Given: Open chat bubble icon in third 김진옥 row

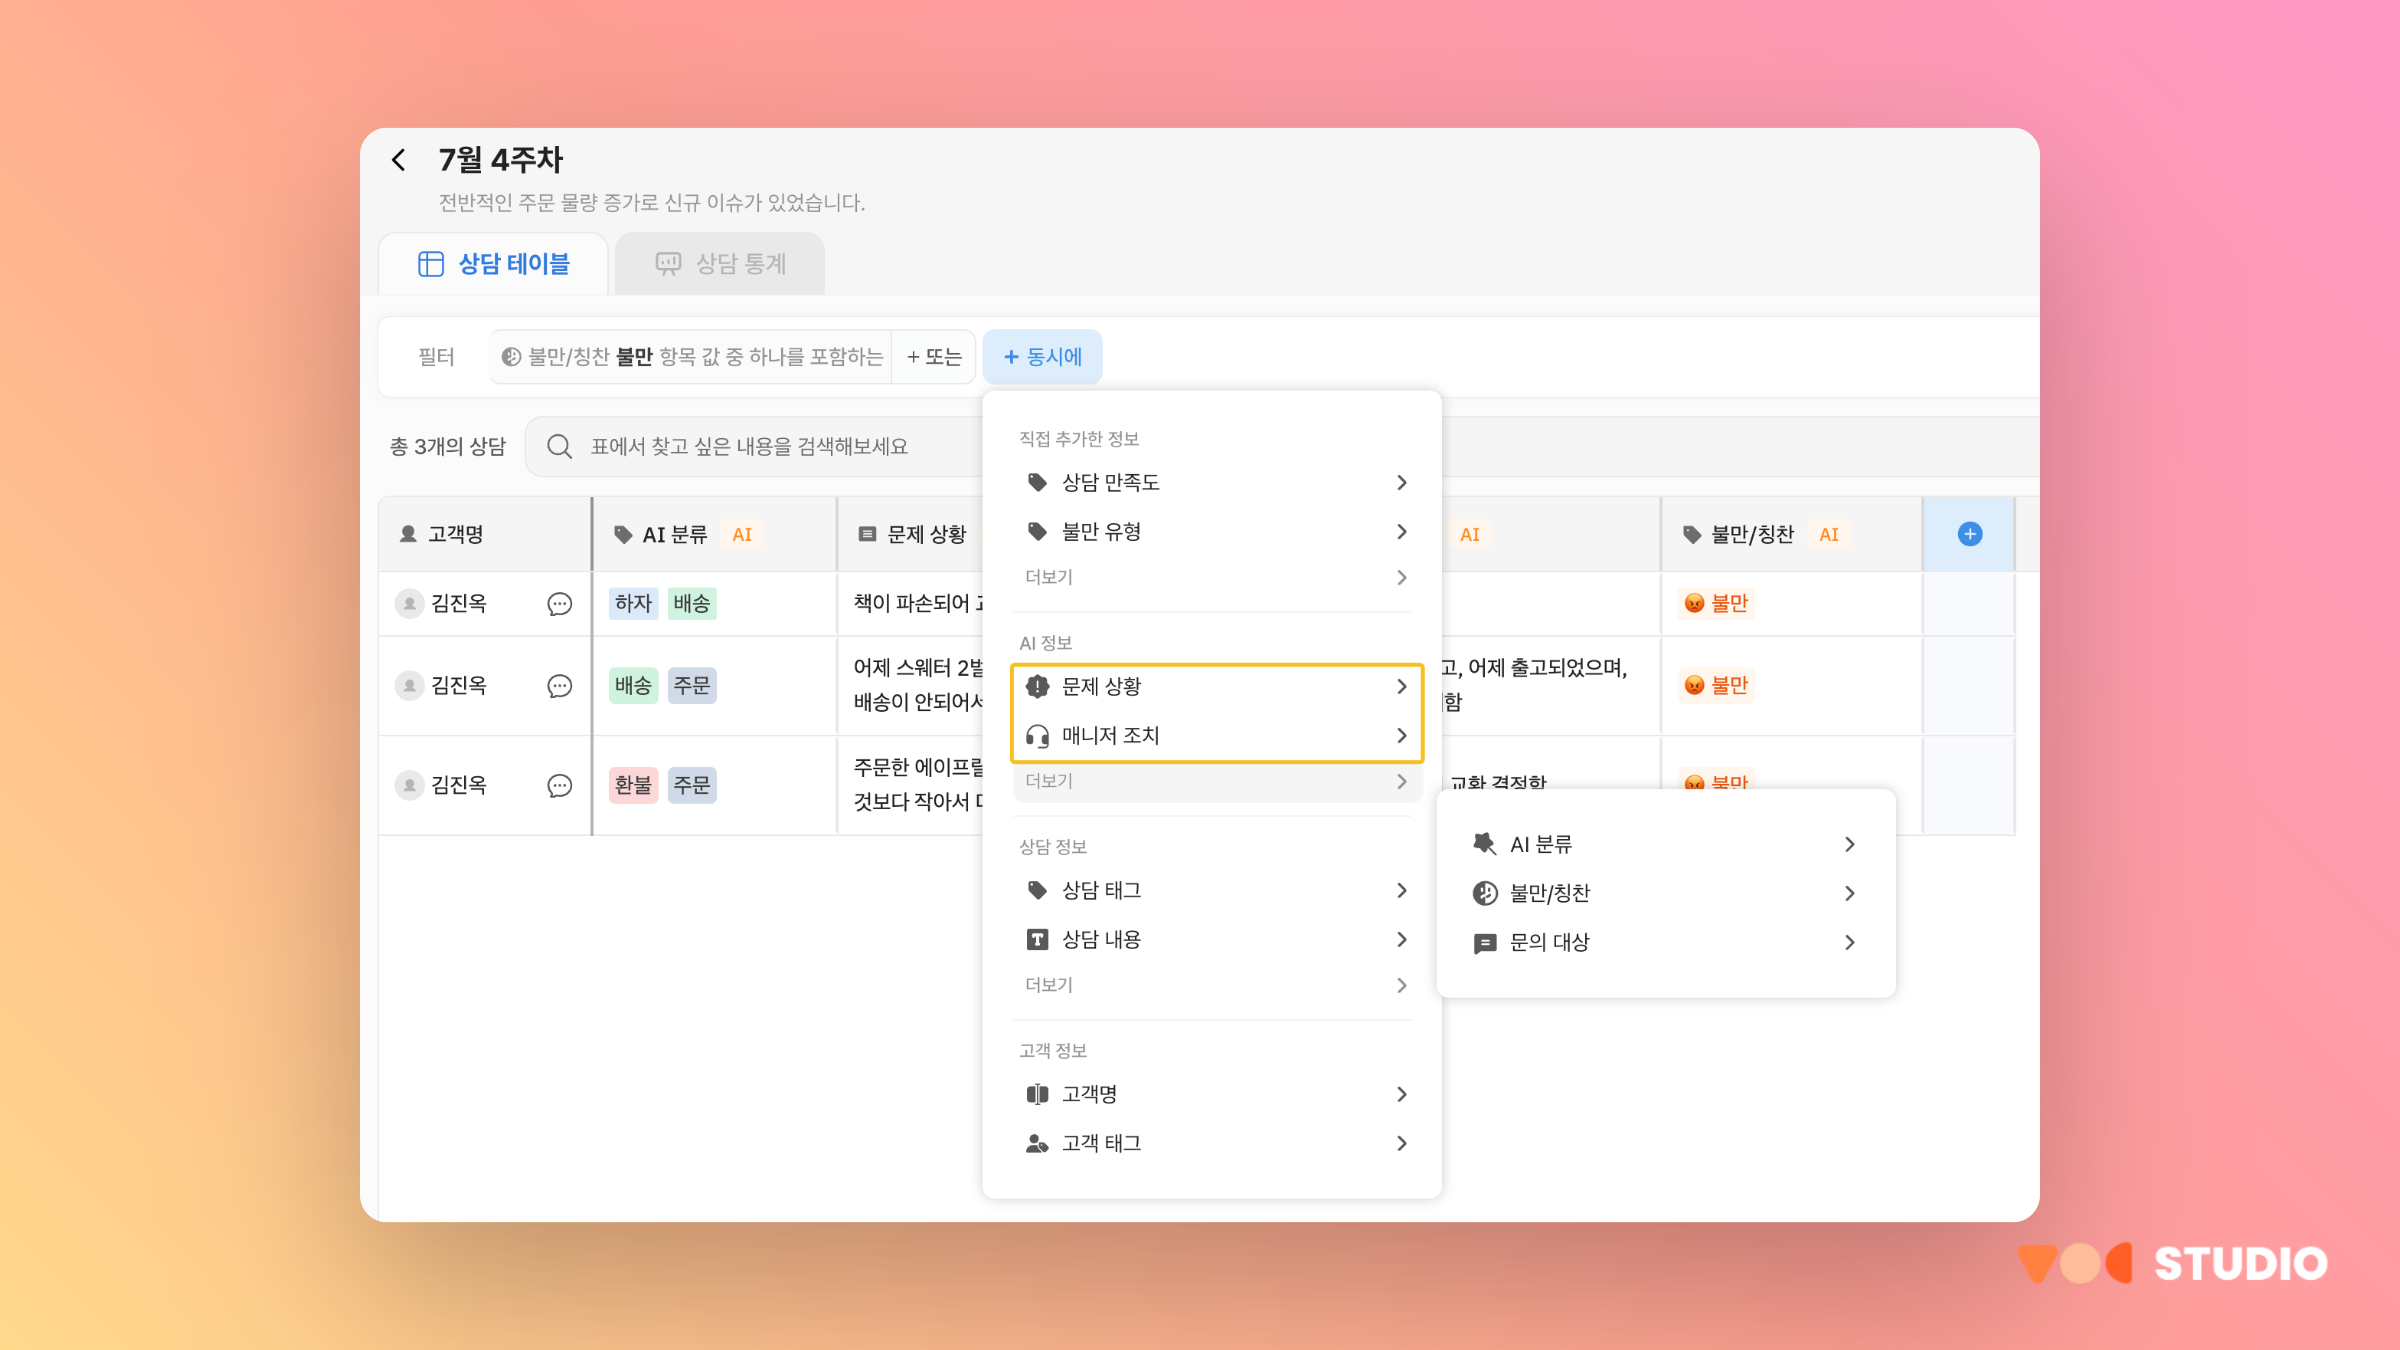Looking at the screenshot, I should pos(559,786).
